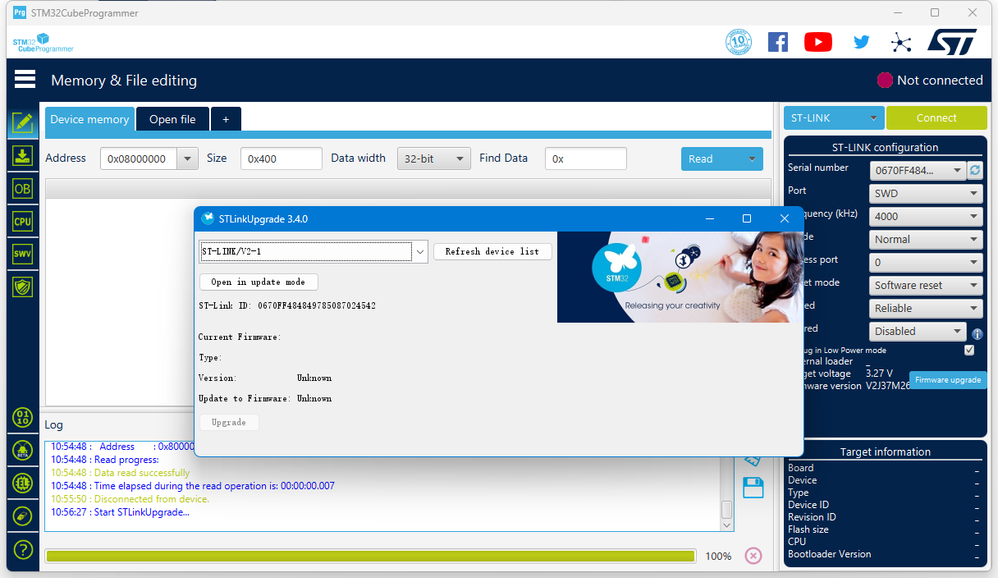
Task: Close the STLinkUpgrade 3.4.0 dialog
Action: tap(784, 218)
